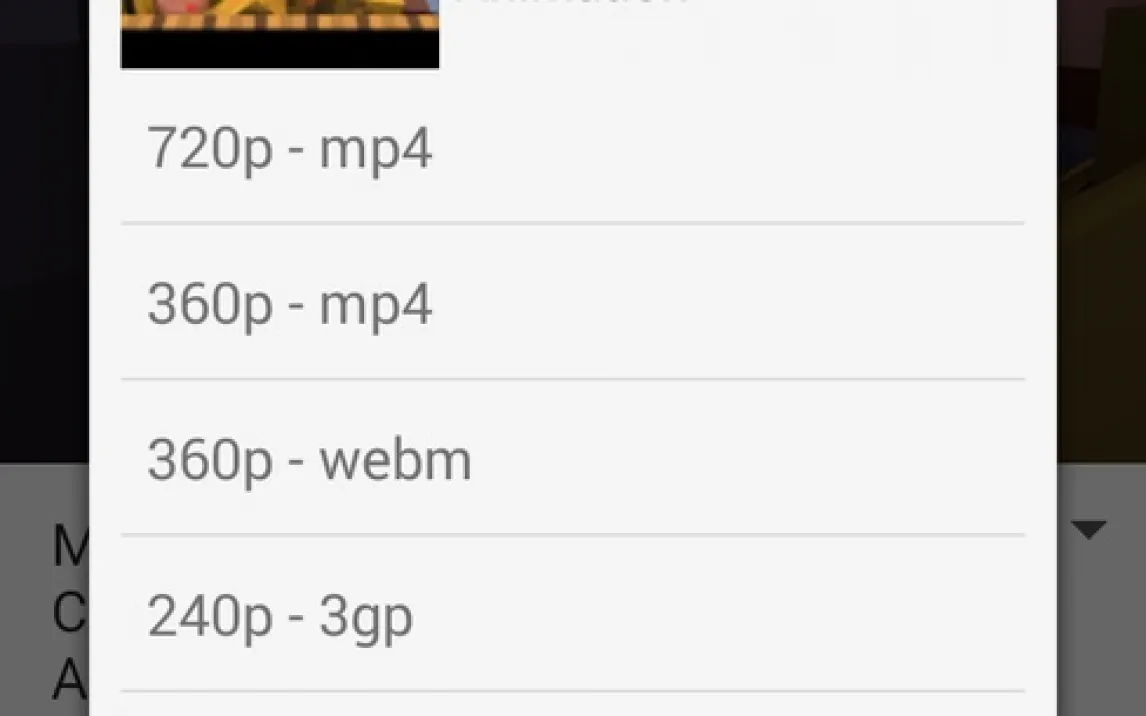Click the '3gp' format label
1146x716 pixels.
pyautogui.click(x=366, y=619)
